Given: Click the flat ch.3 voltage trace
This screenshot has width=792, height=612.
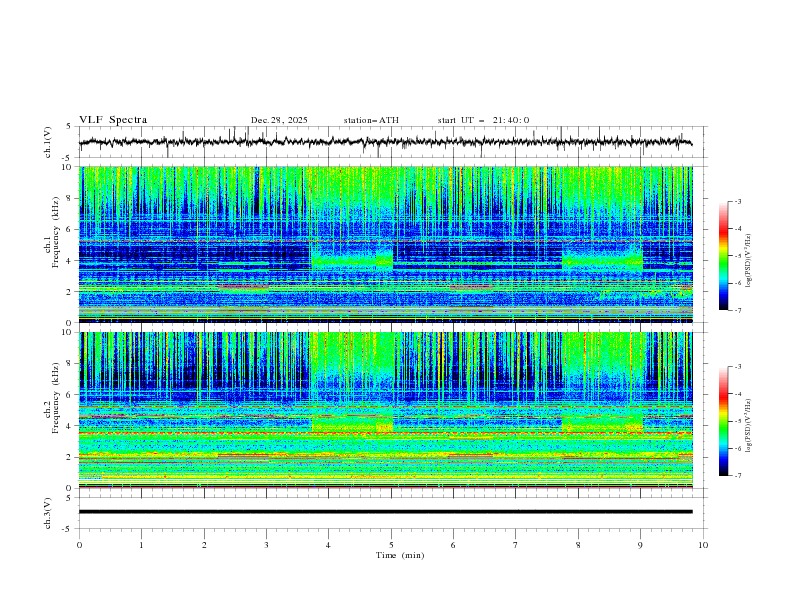Looking at the screenshot, I should click(385, 512).
